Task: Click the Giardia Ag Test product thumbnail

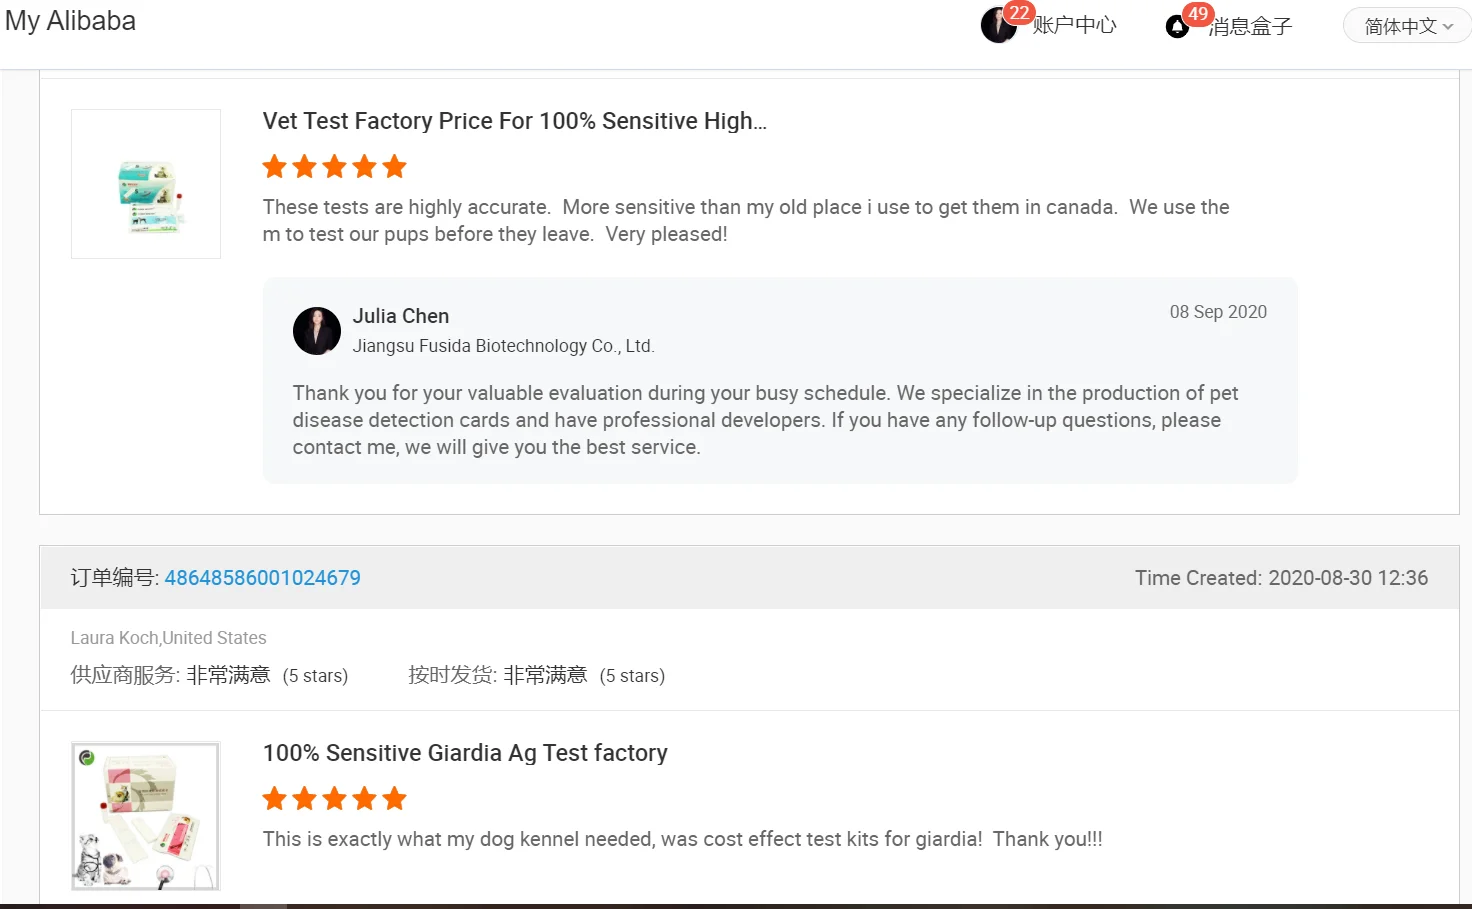Action: (x=146, y=816)
